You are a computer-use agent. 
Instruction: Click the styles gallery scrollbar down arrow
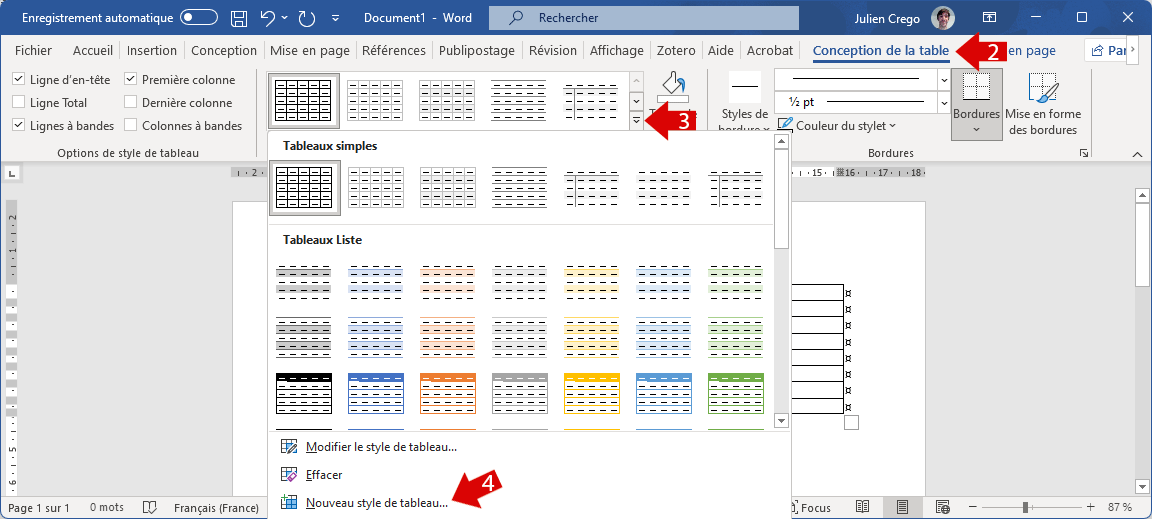(782, 421)
